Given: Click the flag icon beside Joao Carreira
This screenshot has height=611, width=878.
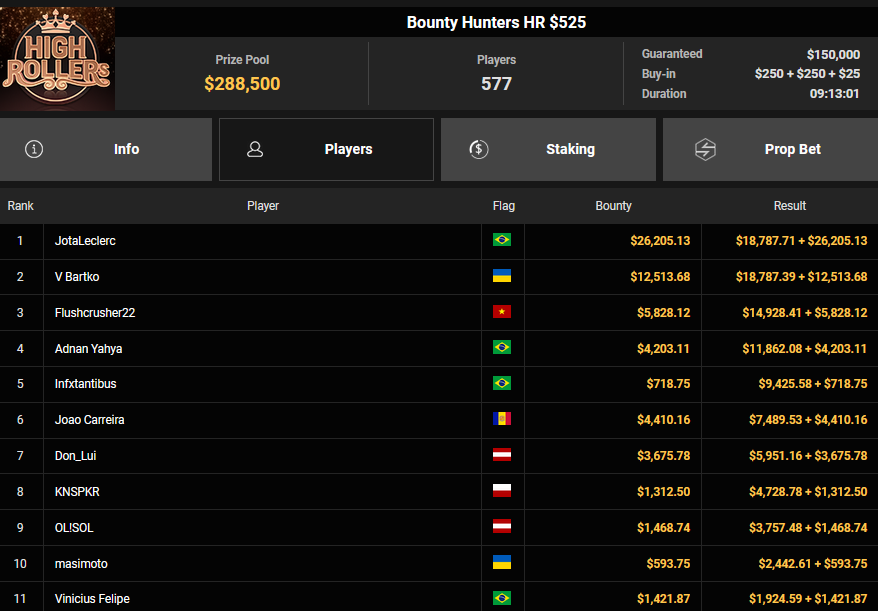Looking at the screenshot, I should point(502,419).
